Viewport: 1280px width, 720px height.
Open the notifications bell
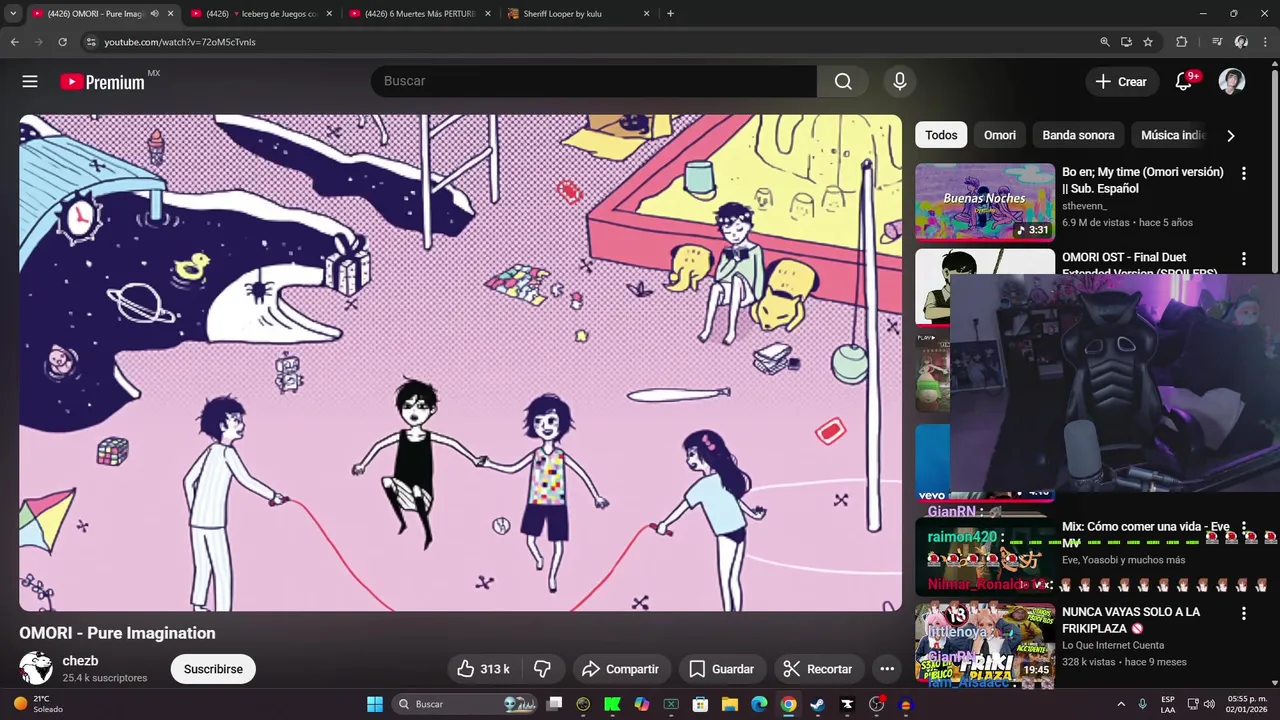click(1184, 82)
